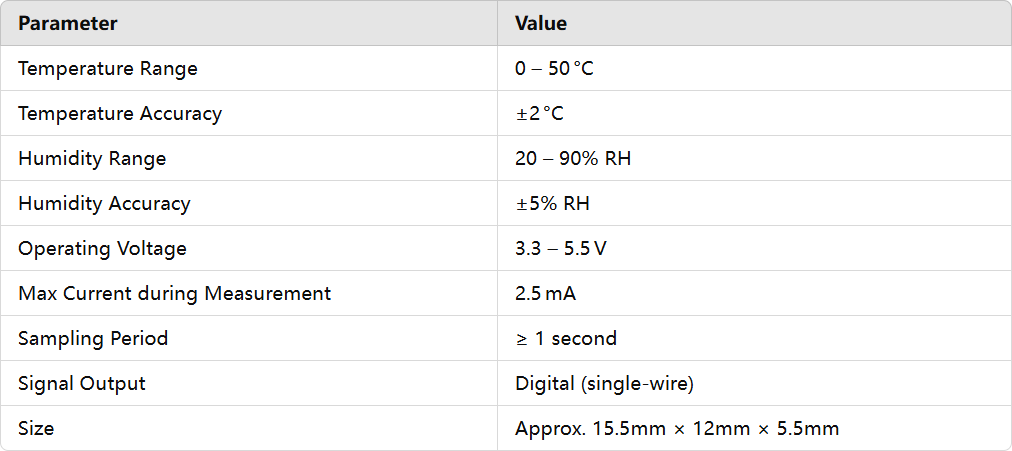Select Max Current during Measurement cell
1012x451 pixels.
(174, 293)
